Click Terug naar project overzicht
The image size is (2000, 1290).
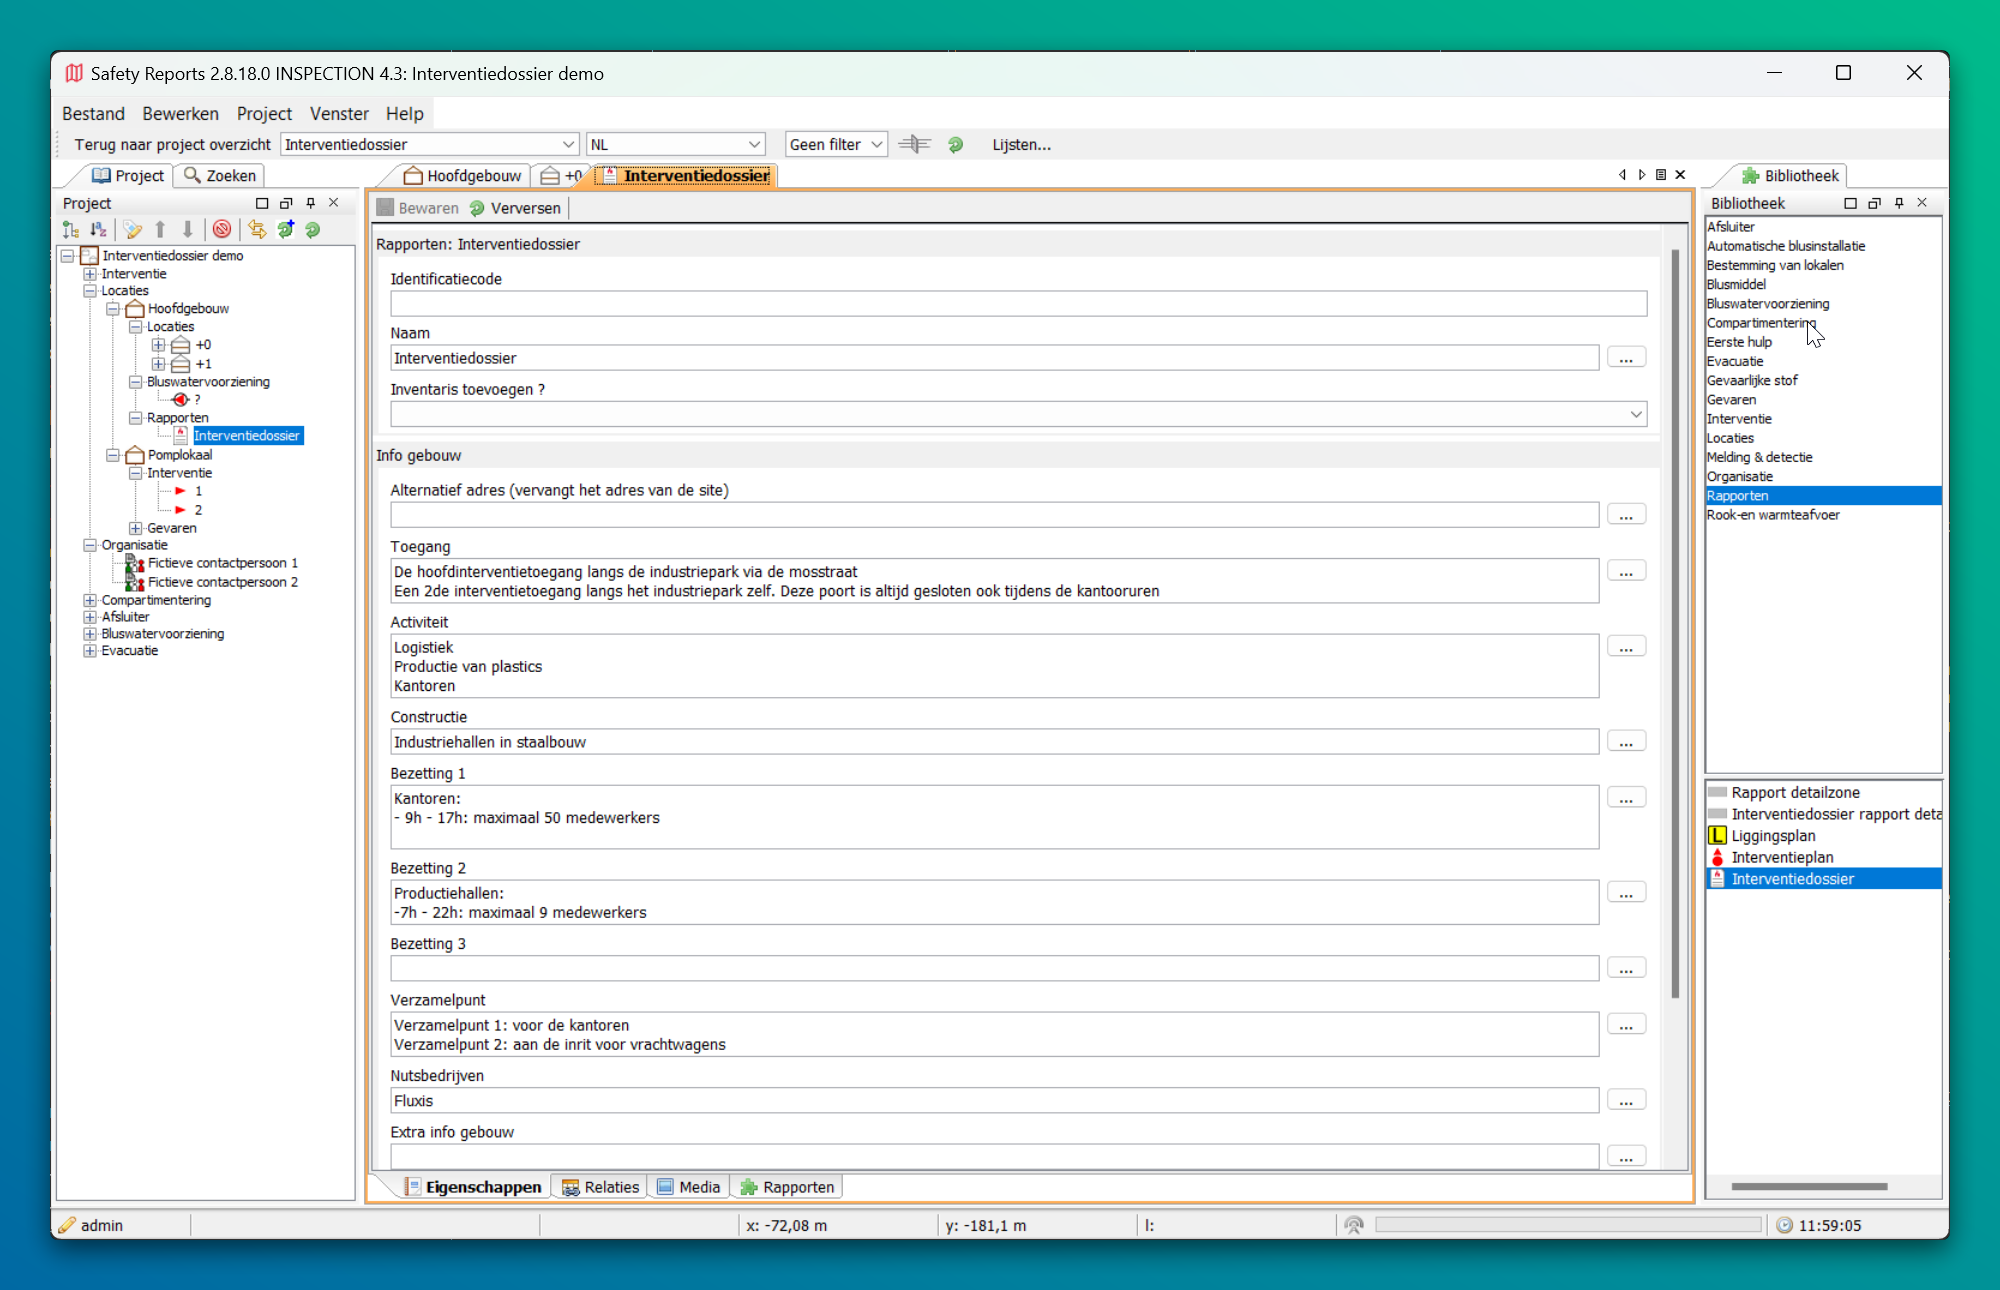172,145
